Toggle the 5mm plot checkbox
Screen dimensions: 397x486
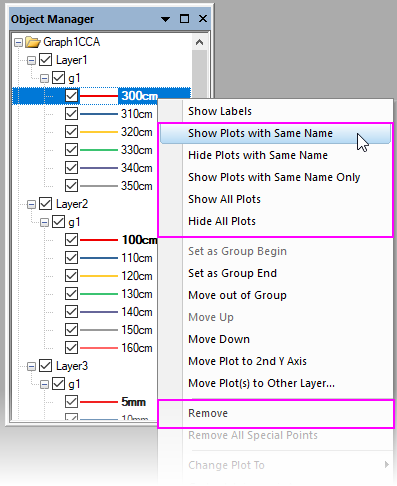[71, 402]
